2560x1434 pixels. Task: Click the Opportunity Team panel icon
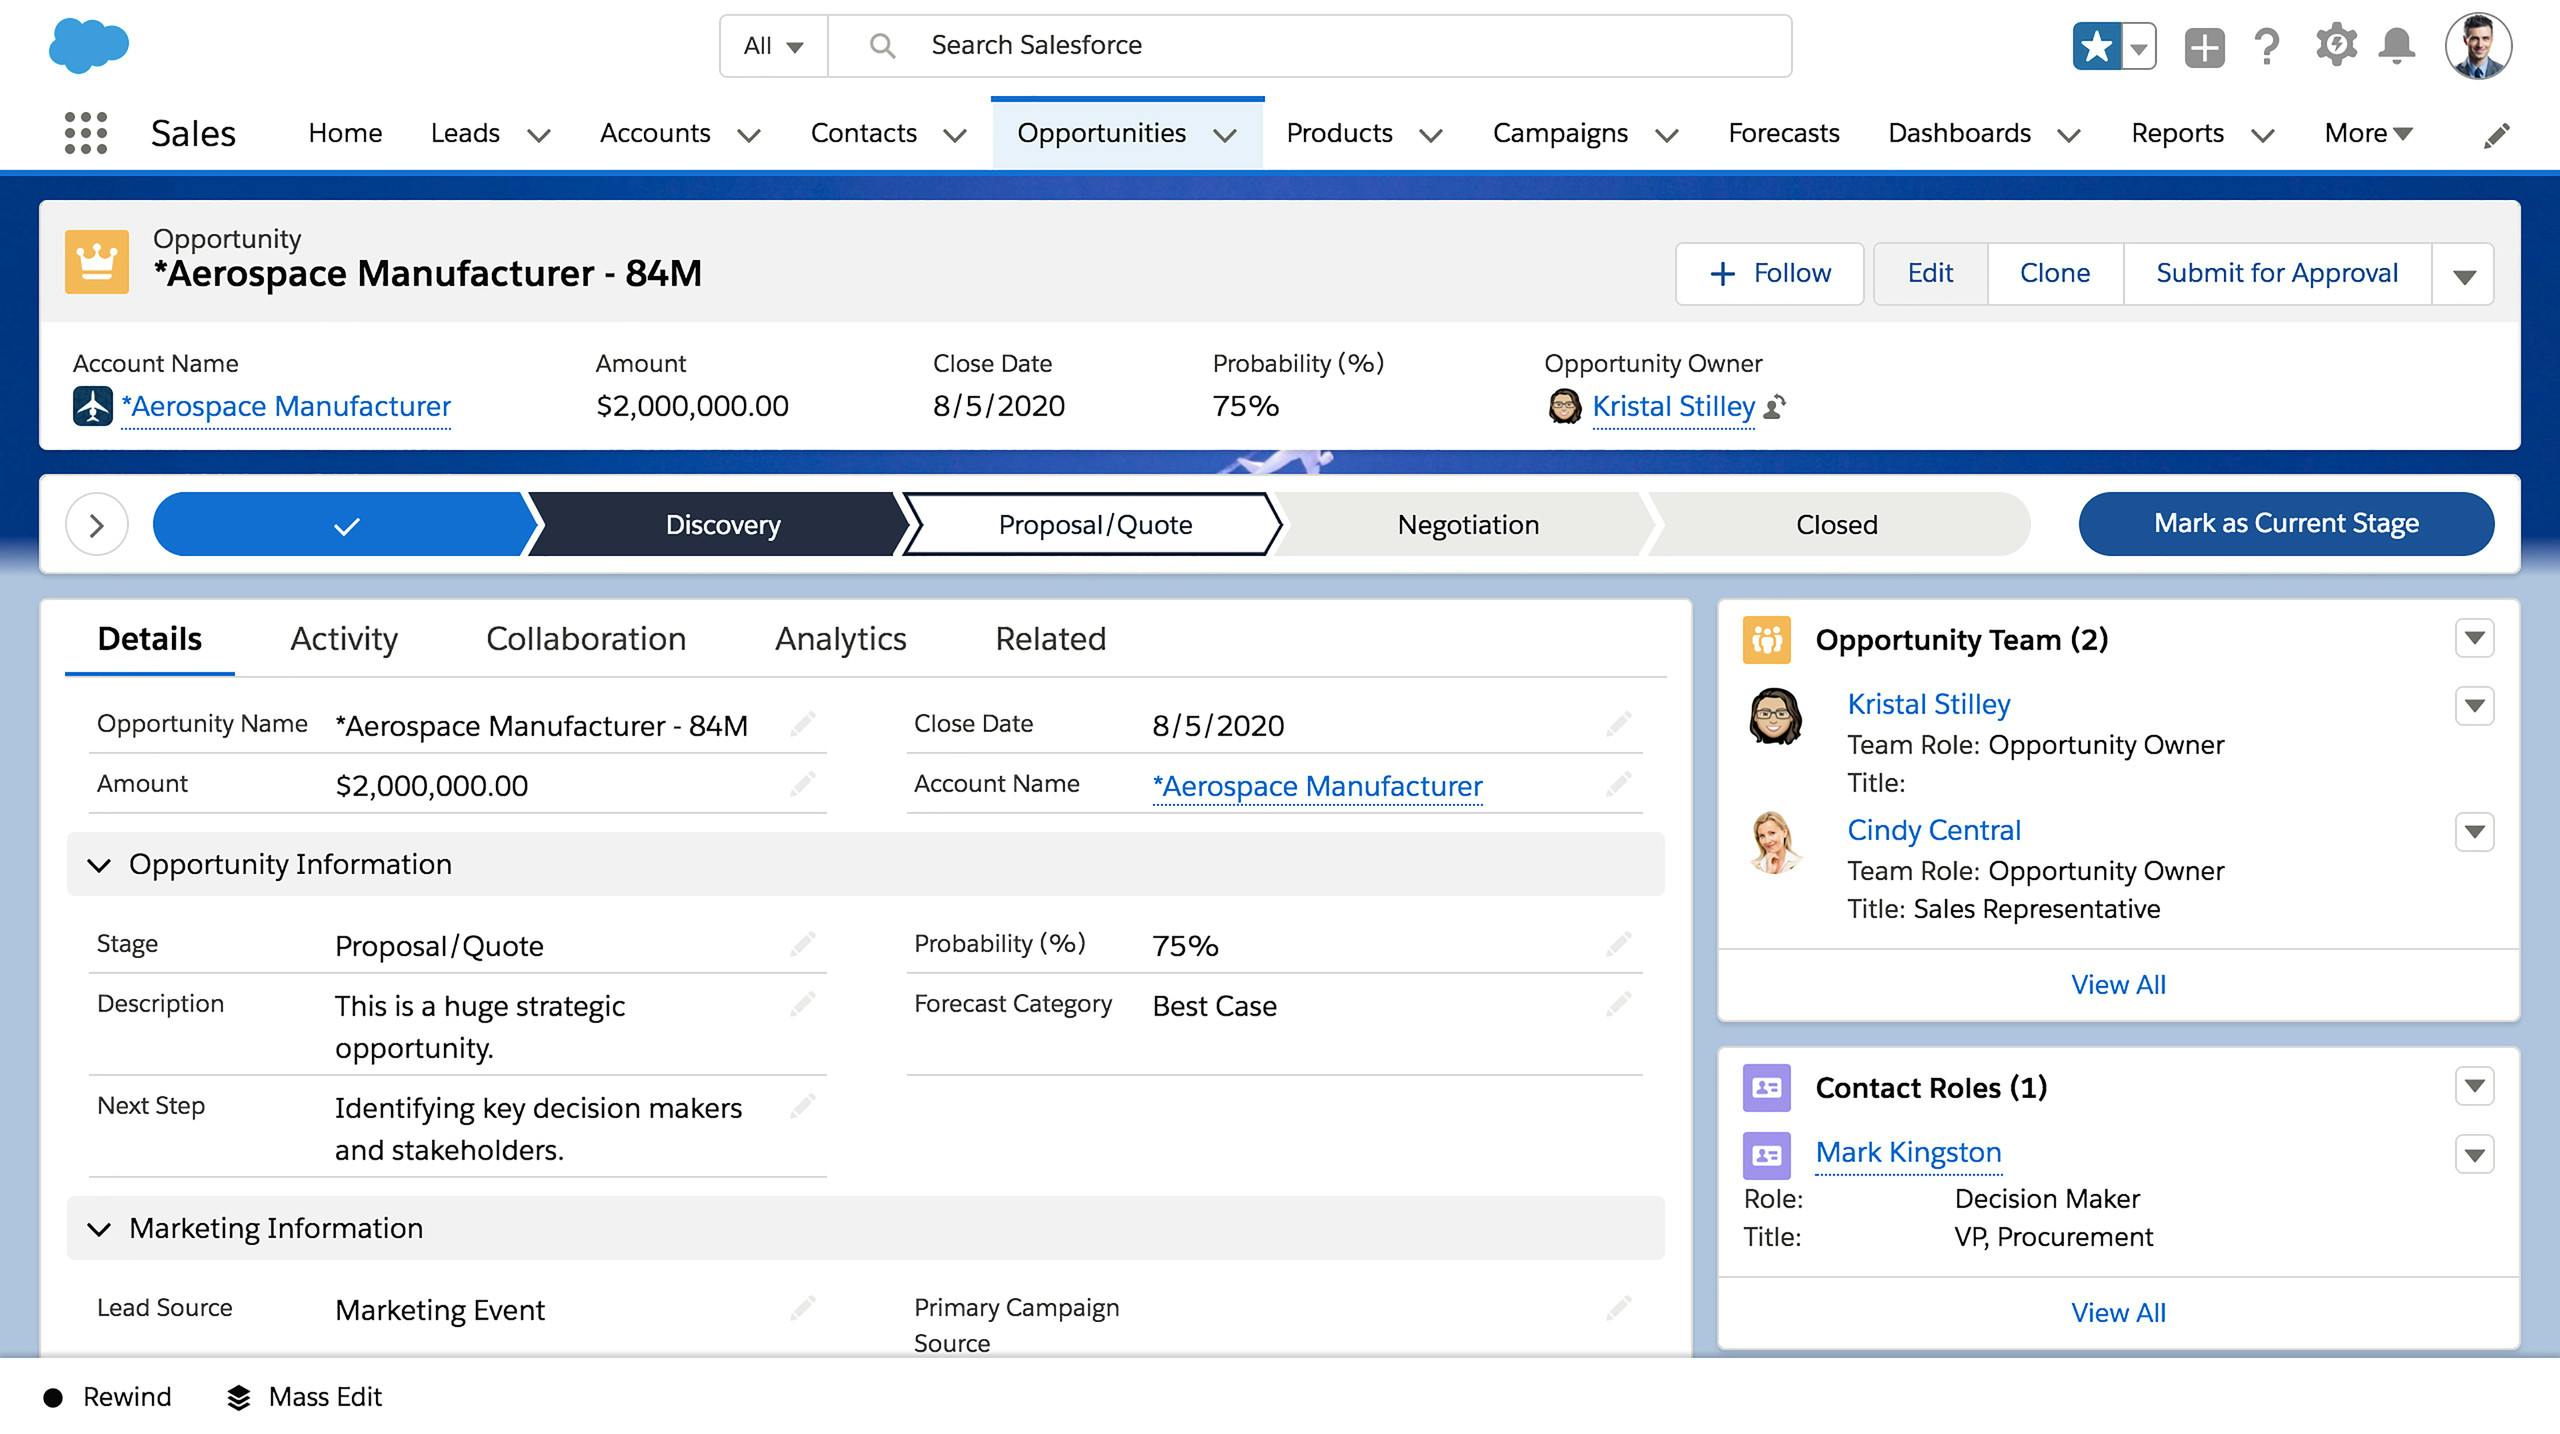point(1765,638)
